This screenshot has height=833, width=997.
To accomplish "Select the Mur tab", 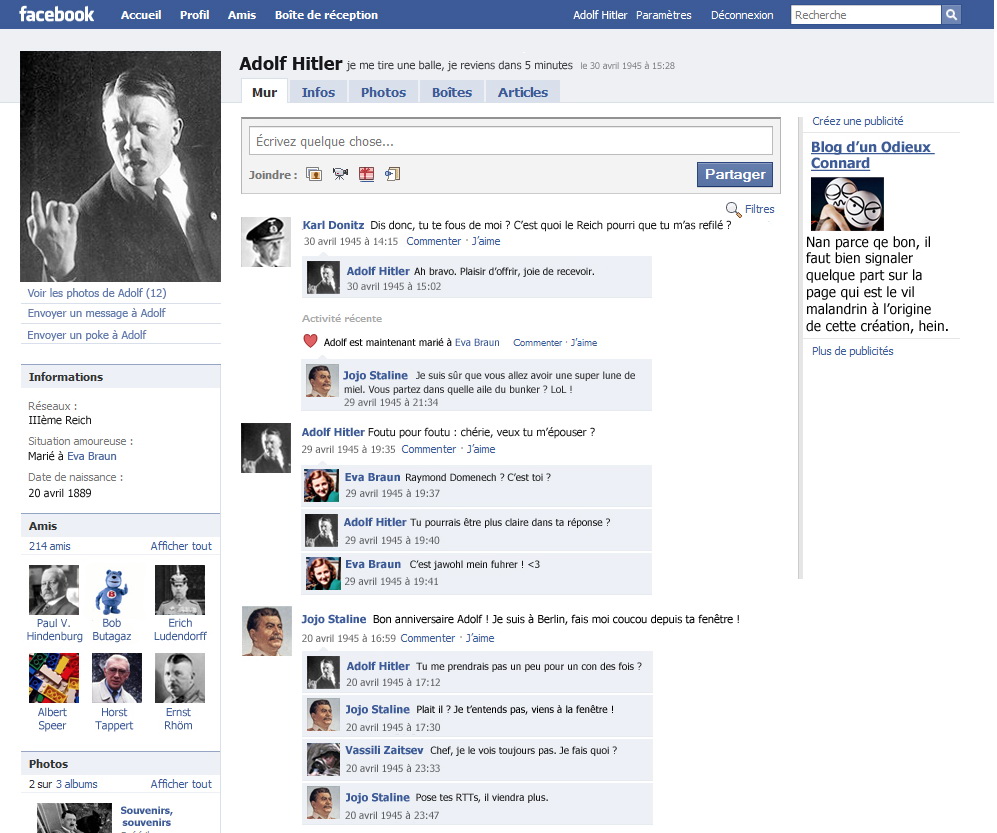I will pos(265,92).
